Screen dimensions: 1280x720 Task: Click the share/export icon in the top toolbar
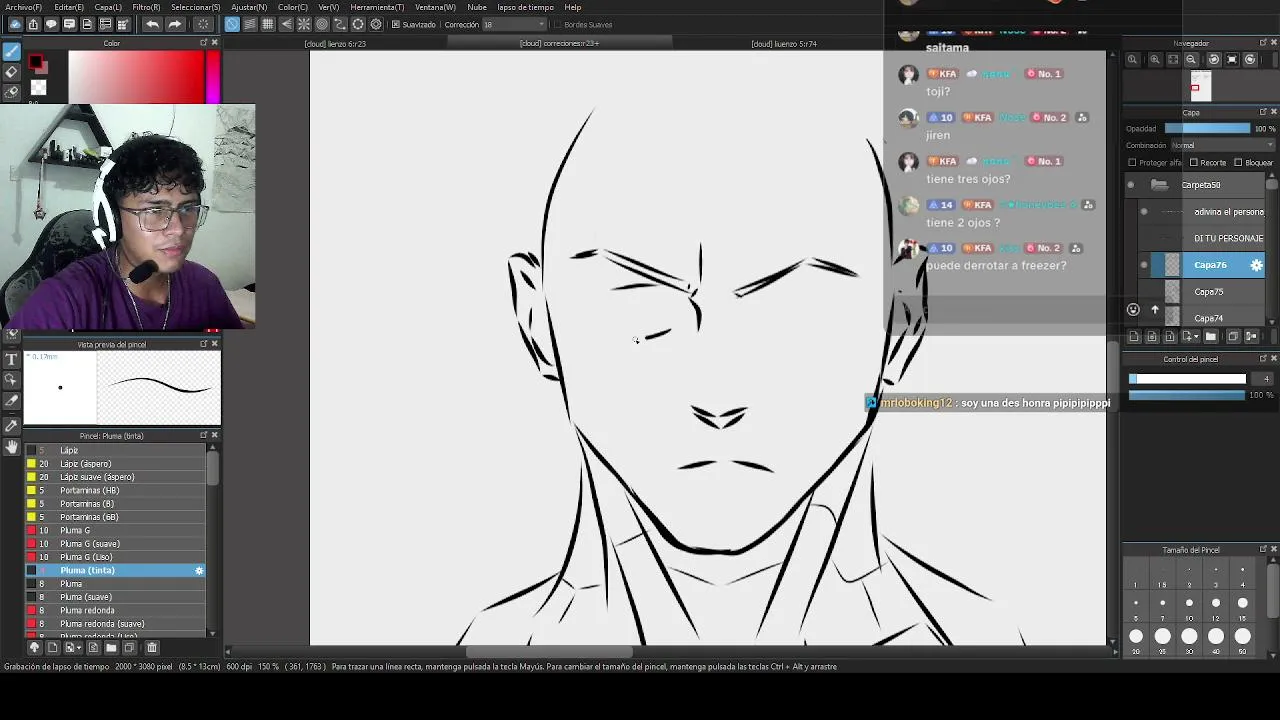tap(33, 24)
